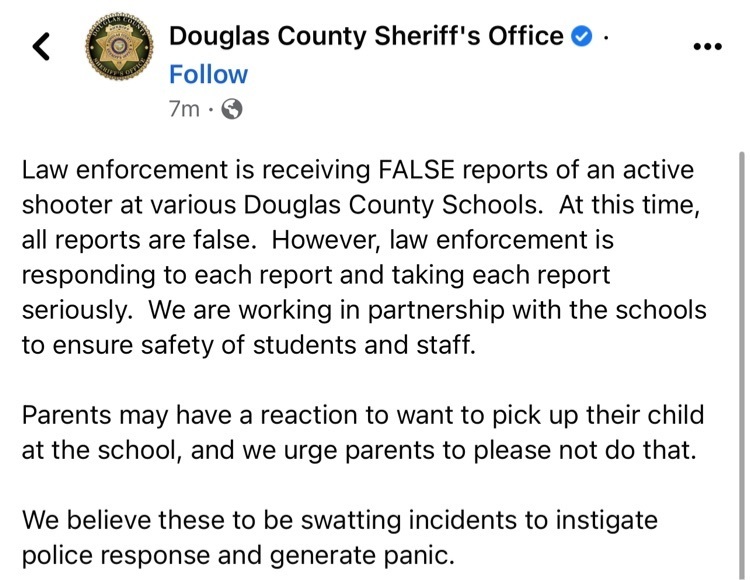The width and height of the screenshot is (750, 580).
Task: Click the word FALSE in the post
Action: click(416, 170)
